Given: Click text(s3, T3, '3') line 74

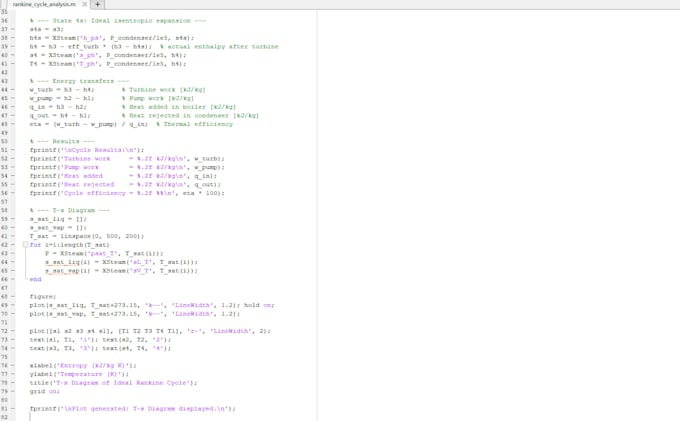Looking at the screenshot, I should tap(100, 348).
